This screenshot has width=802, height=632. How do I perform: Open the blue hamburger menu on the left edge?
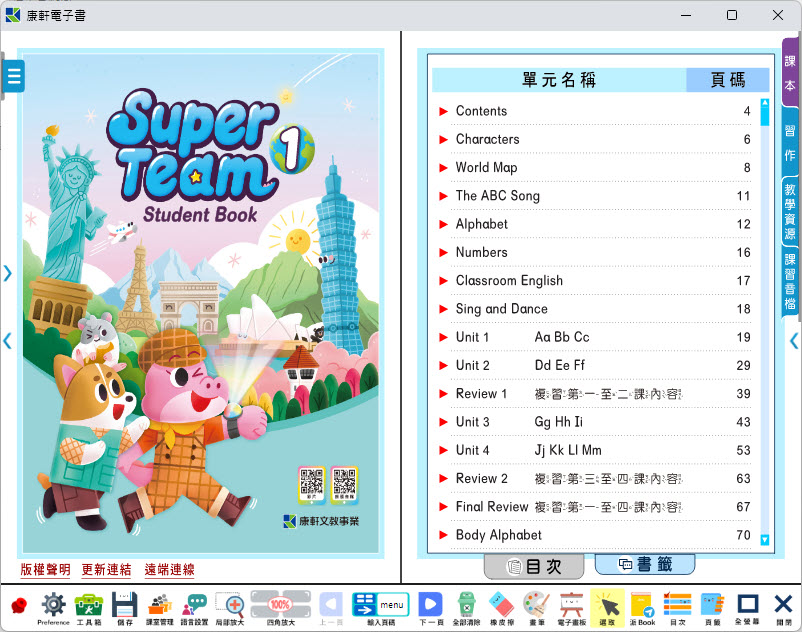point(14,76)
